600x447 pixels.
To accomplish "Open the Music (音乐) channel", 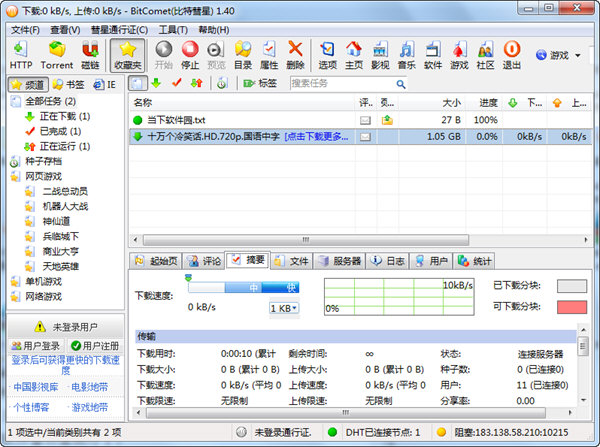I will point(406,55).
